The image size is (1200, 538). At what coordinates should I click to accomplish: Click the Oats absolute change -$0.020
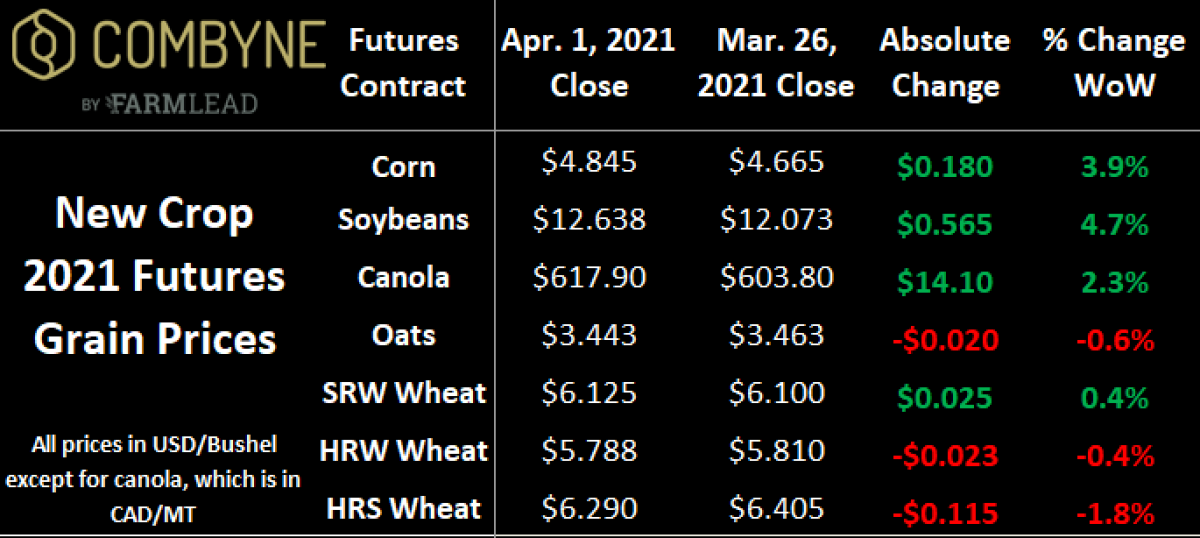(x=946, y=340)
